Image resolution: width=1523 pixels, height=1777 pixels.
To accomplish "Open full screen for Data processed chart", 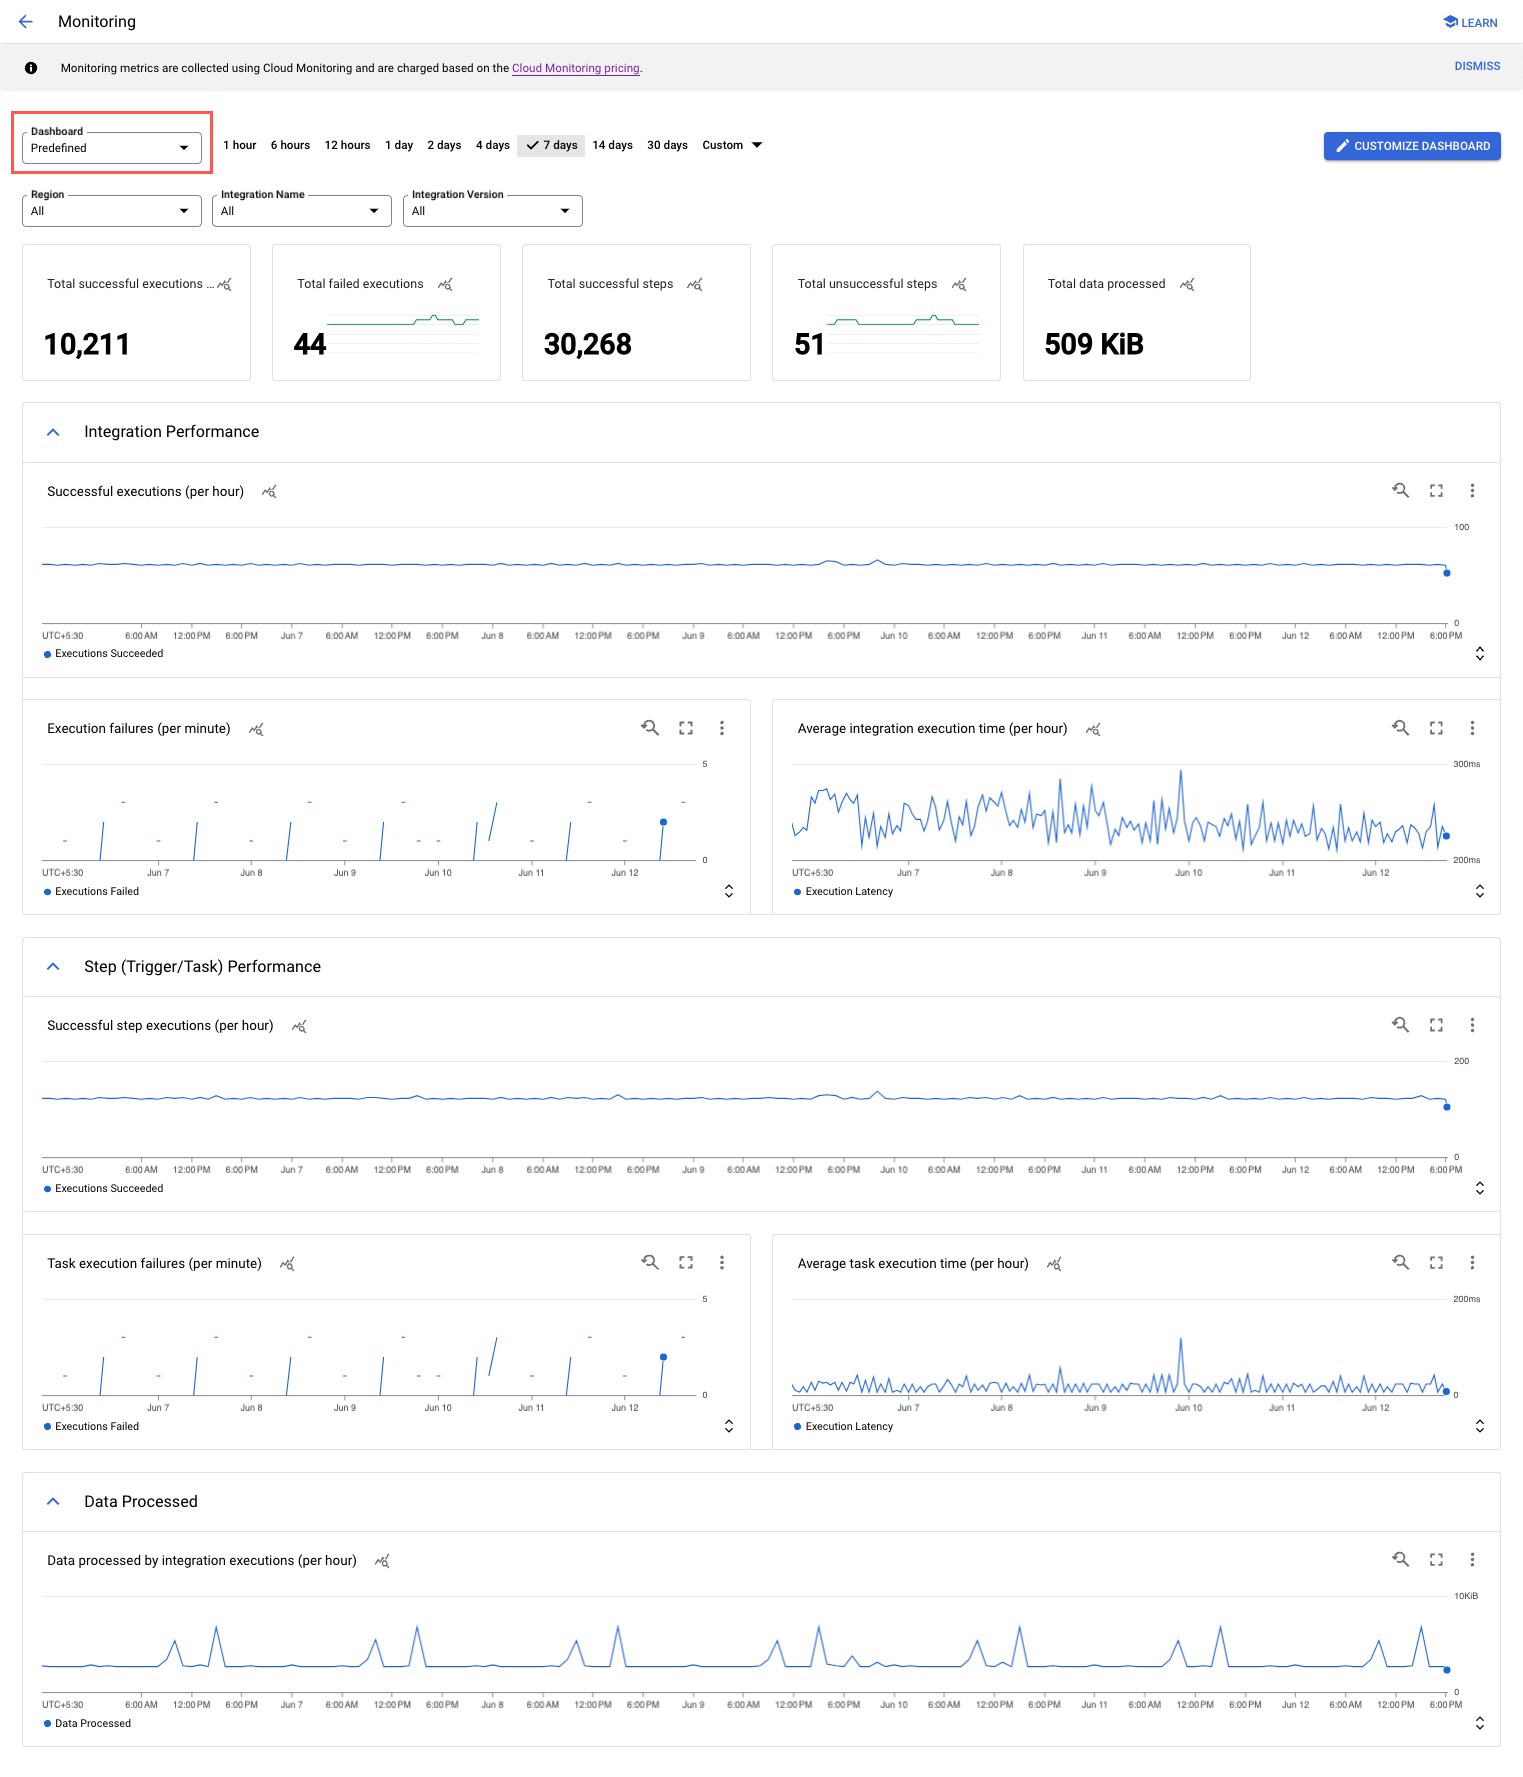I will coord(1436,1559).
